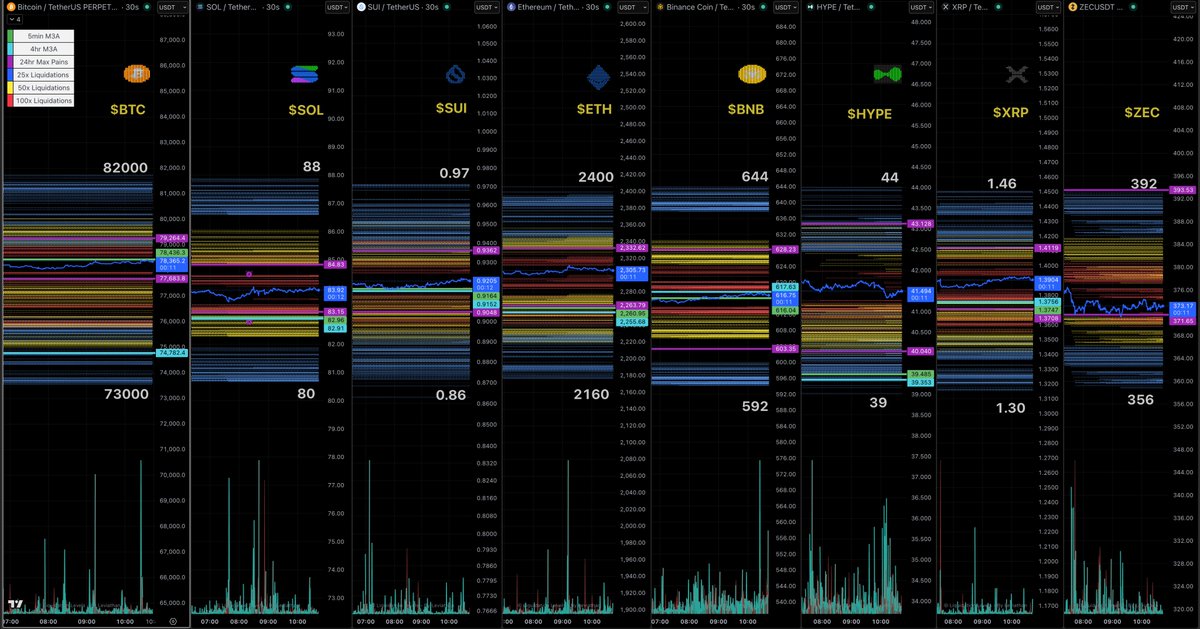
Task: Click the Binance Coin symbol icon in the BNB chart header
Action: pos(661,6)
